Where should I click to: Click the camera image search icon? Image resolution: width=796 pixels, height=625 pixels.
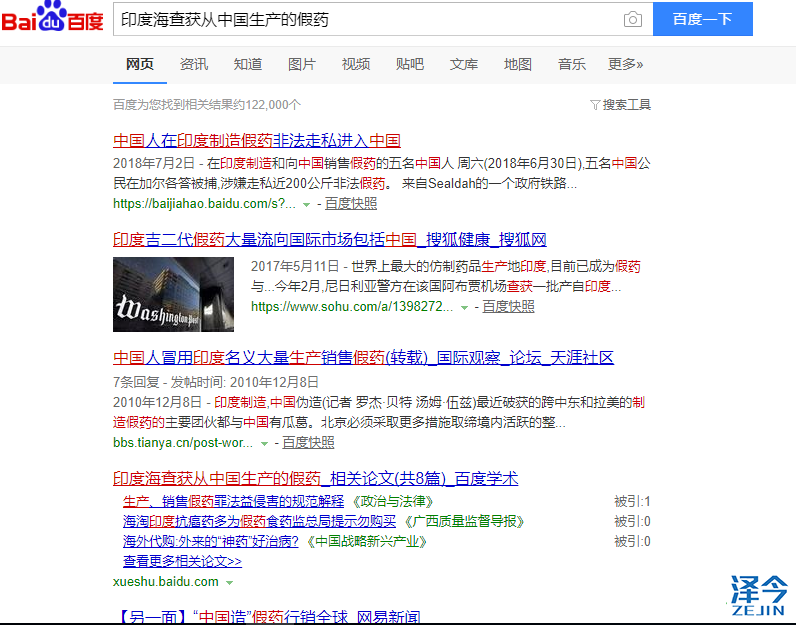click(632, 20)
